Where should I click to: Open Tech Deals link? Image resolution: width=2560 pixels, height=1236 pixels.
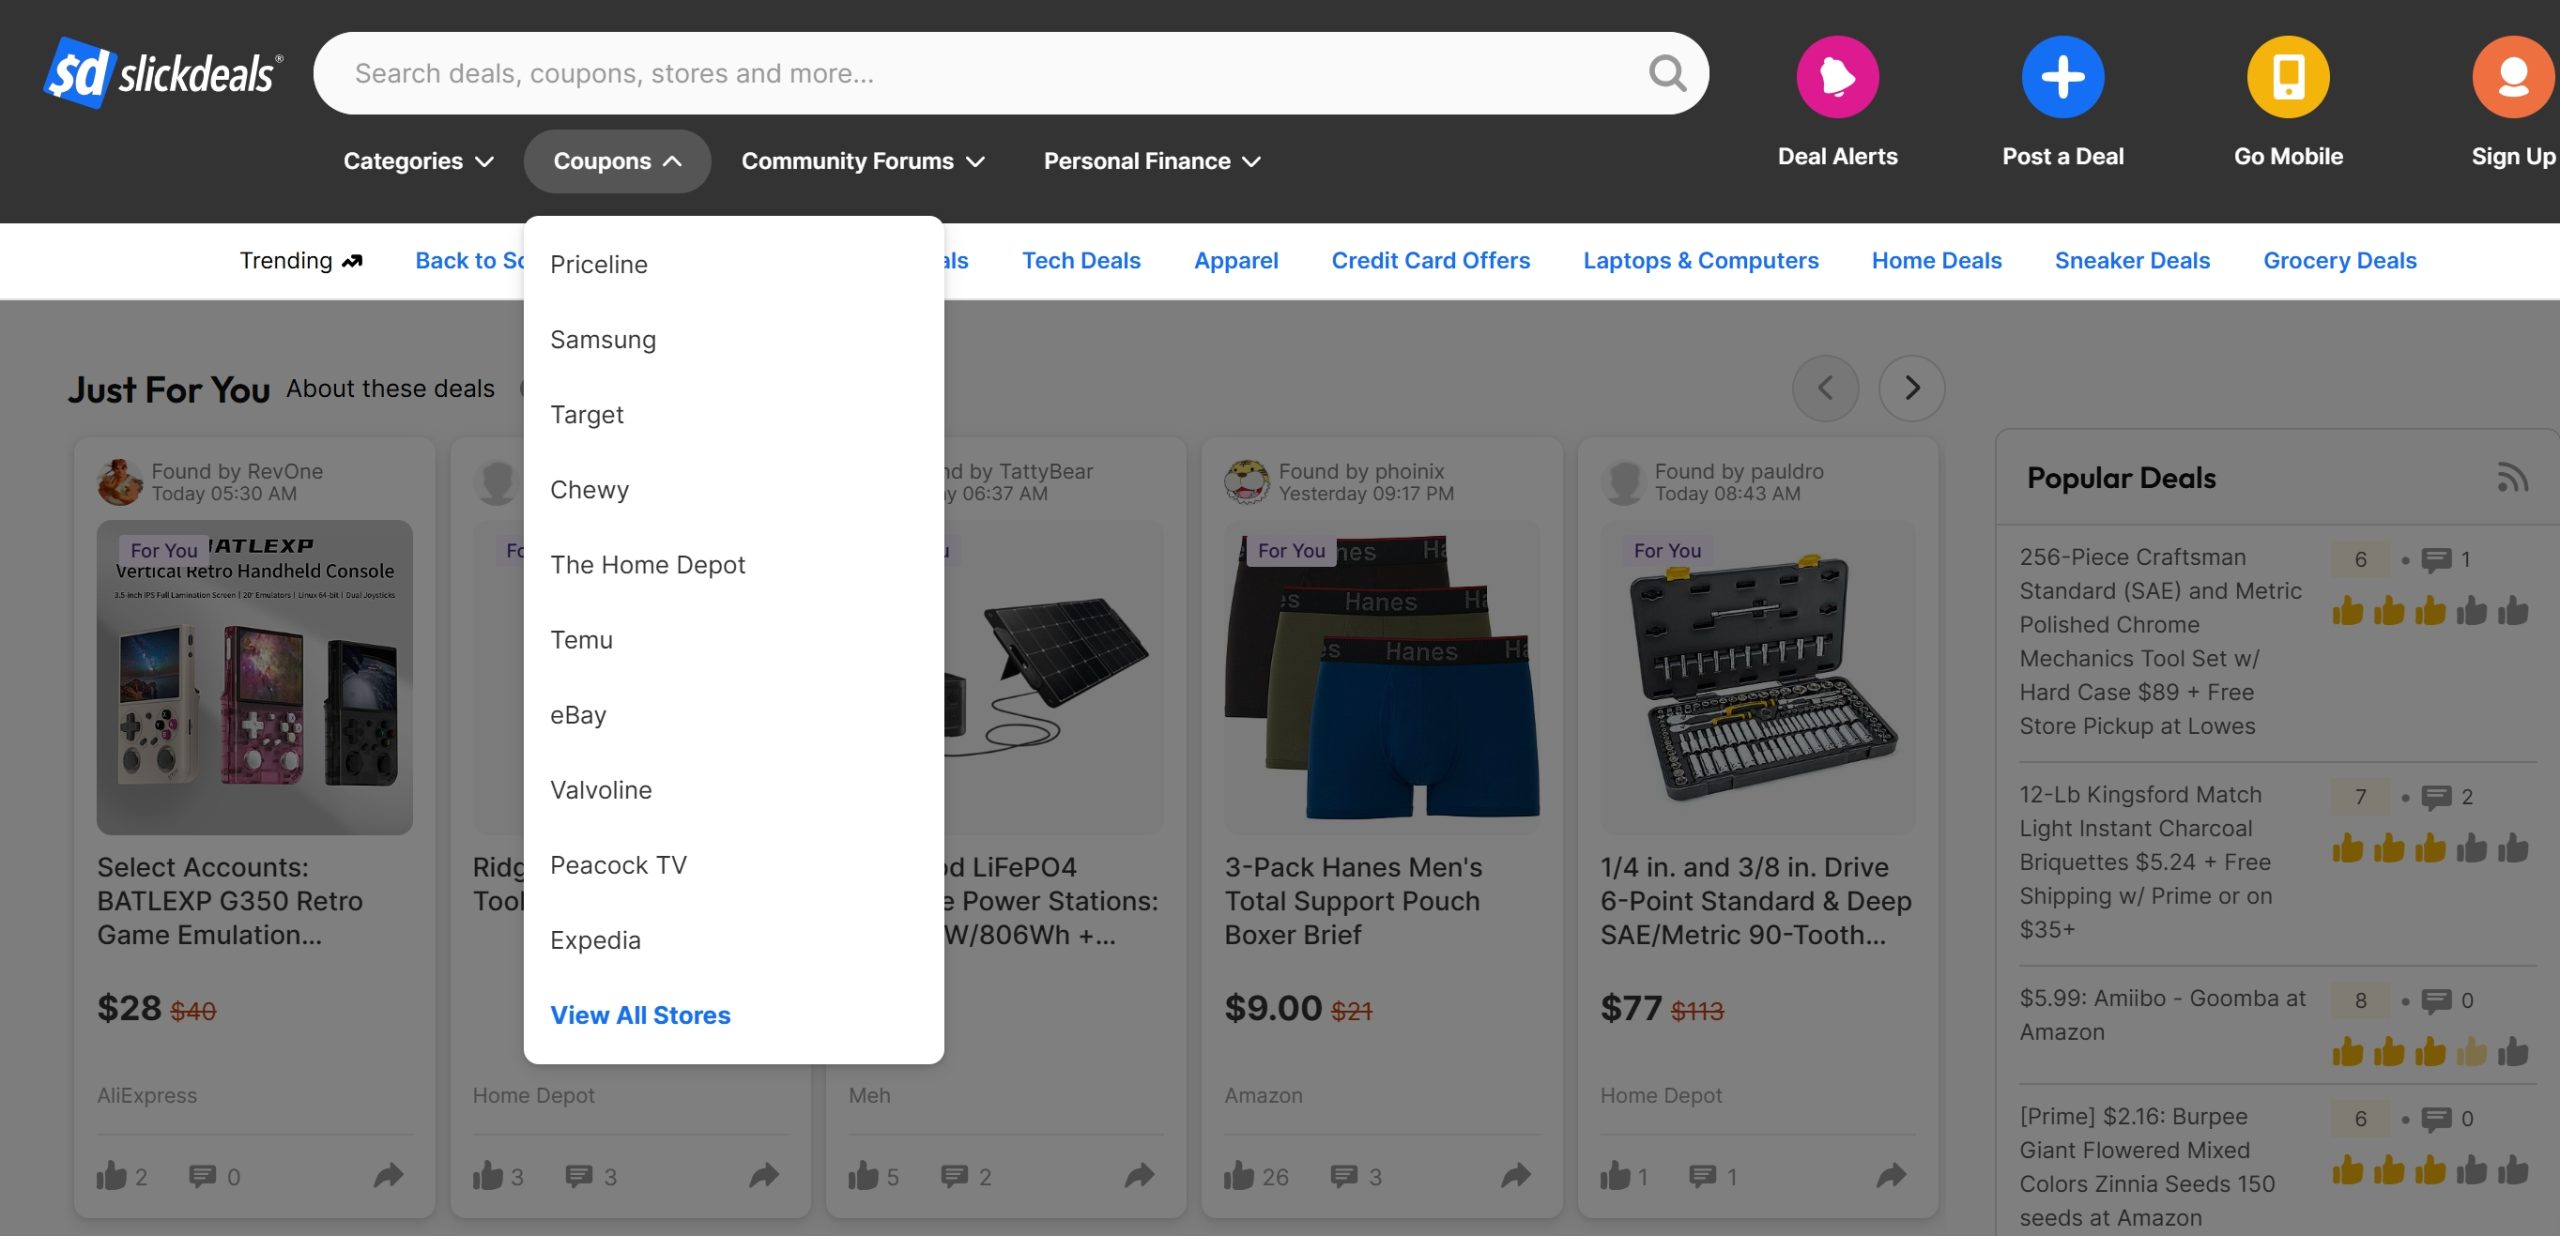point(1081,261)
